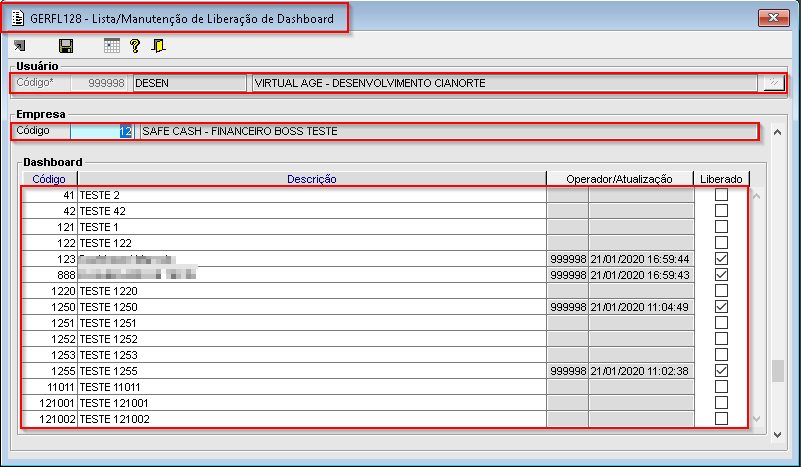Screen dimensions: 801x467
Task: Select the TESTE 121001 description cell
Action: 312,403
